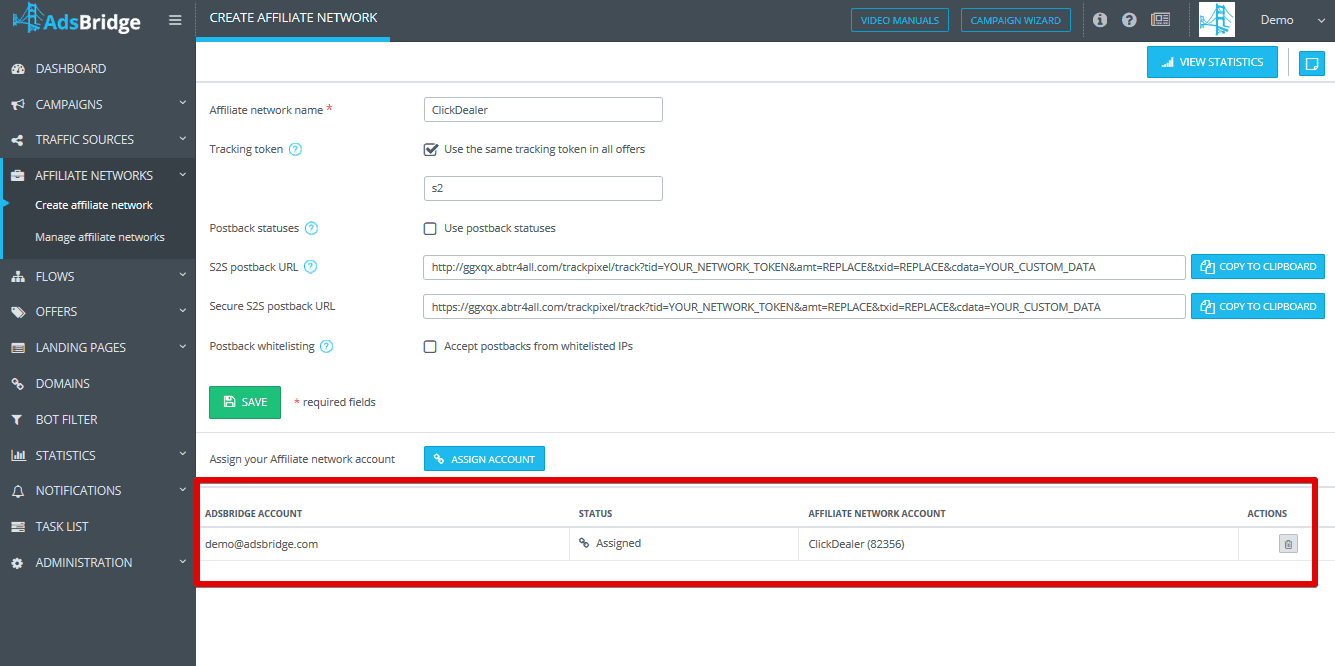Click the Flows sitemap icon

[x=17, y=277]
